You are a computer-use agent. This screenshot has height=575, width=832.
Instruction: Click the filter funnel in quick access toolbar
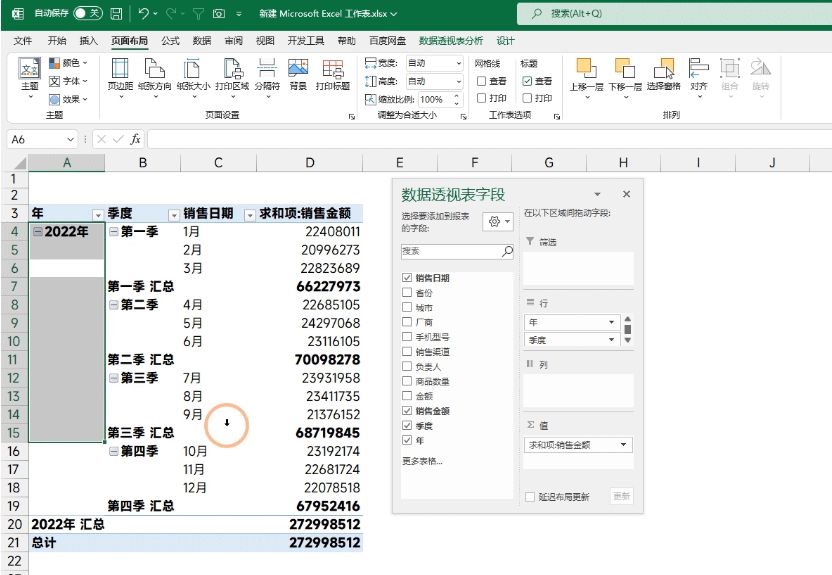click(198, 14)
